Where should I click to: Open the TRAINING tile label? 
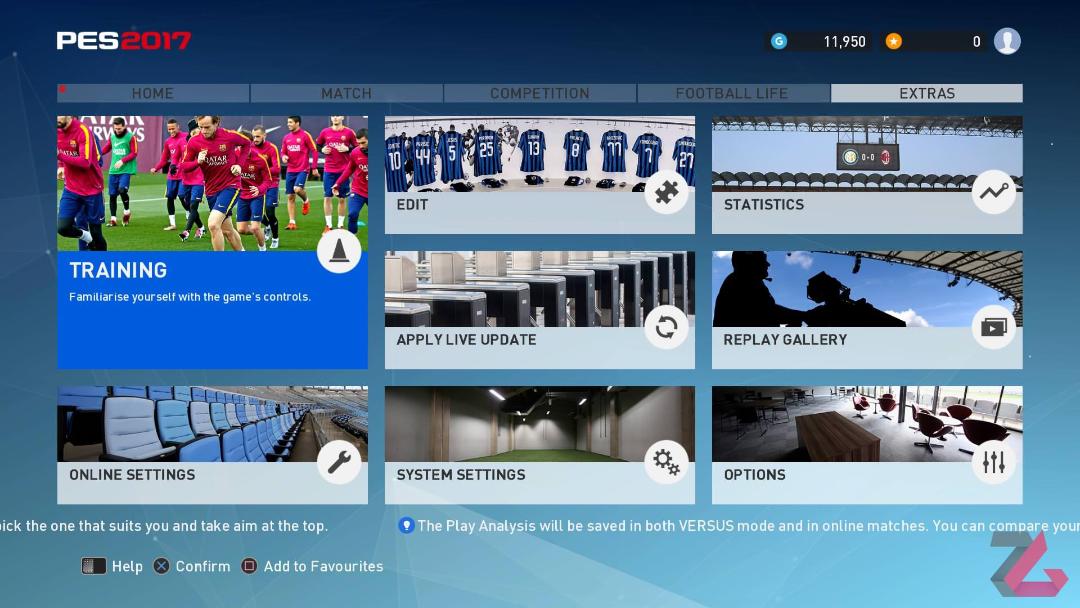pyautogui.click(x=118, y=270)
